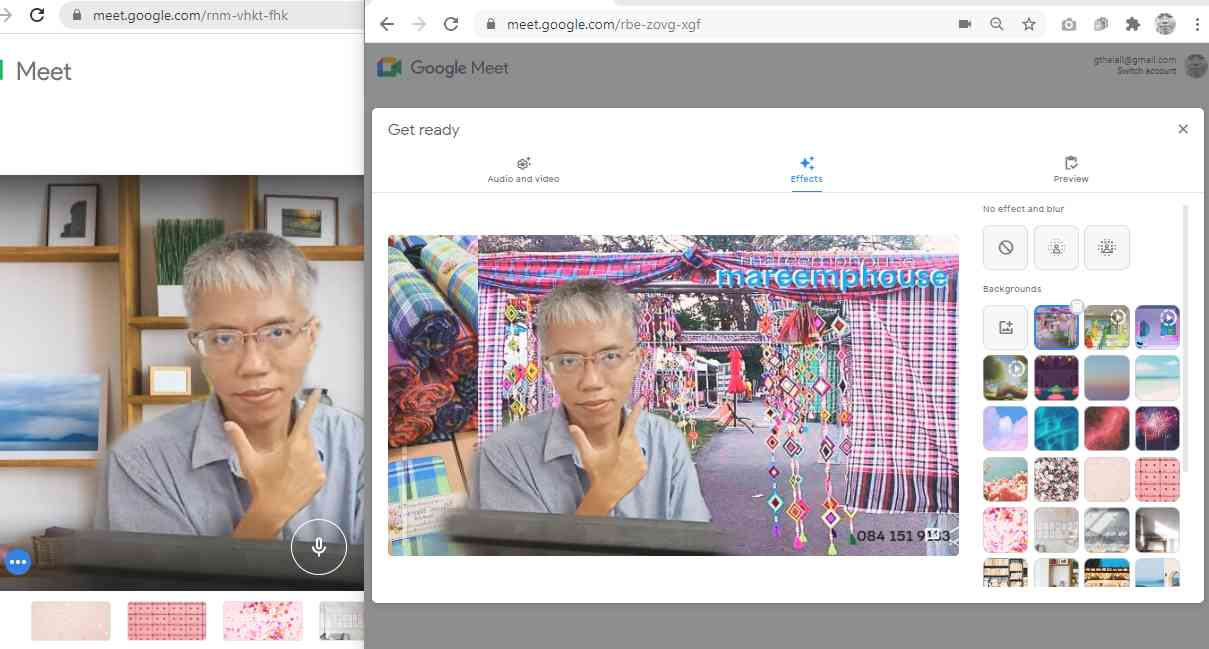Screen dimensions: 1209x649
Task: Open the Chrome extensions puzzle menu
Action: [1132, 24]
